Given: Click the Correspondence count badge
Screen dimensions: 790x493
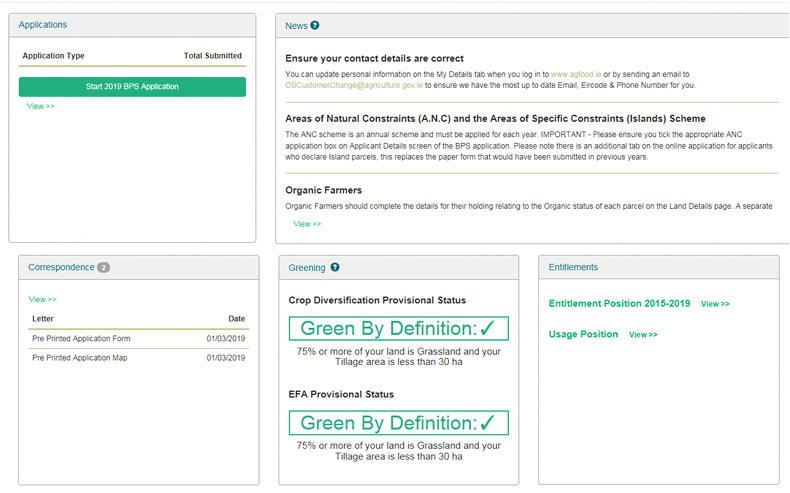Looking at the screenshot, I should (x=104, y=268).
